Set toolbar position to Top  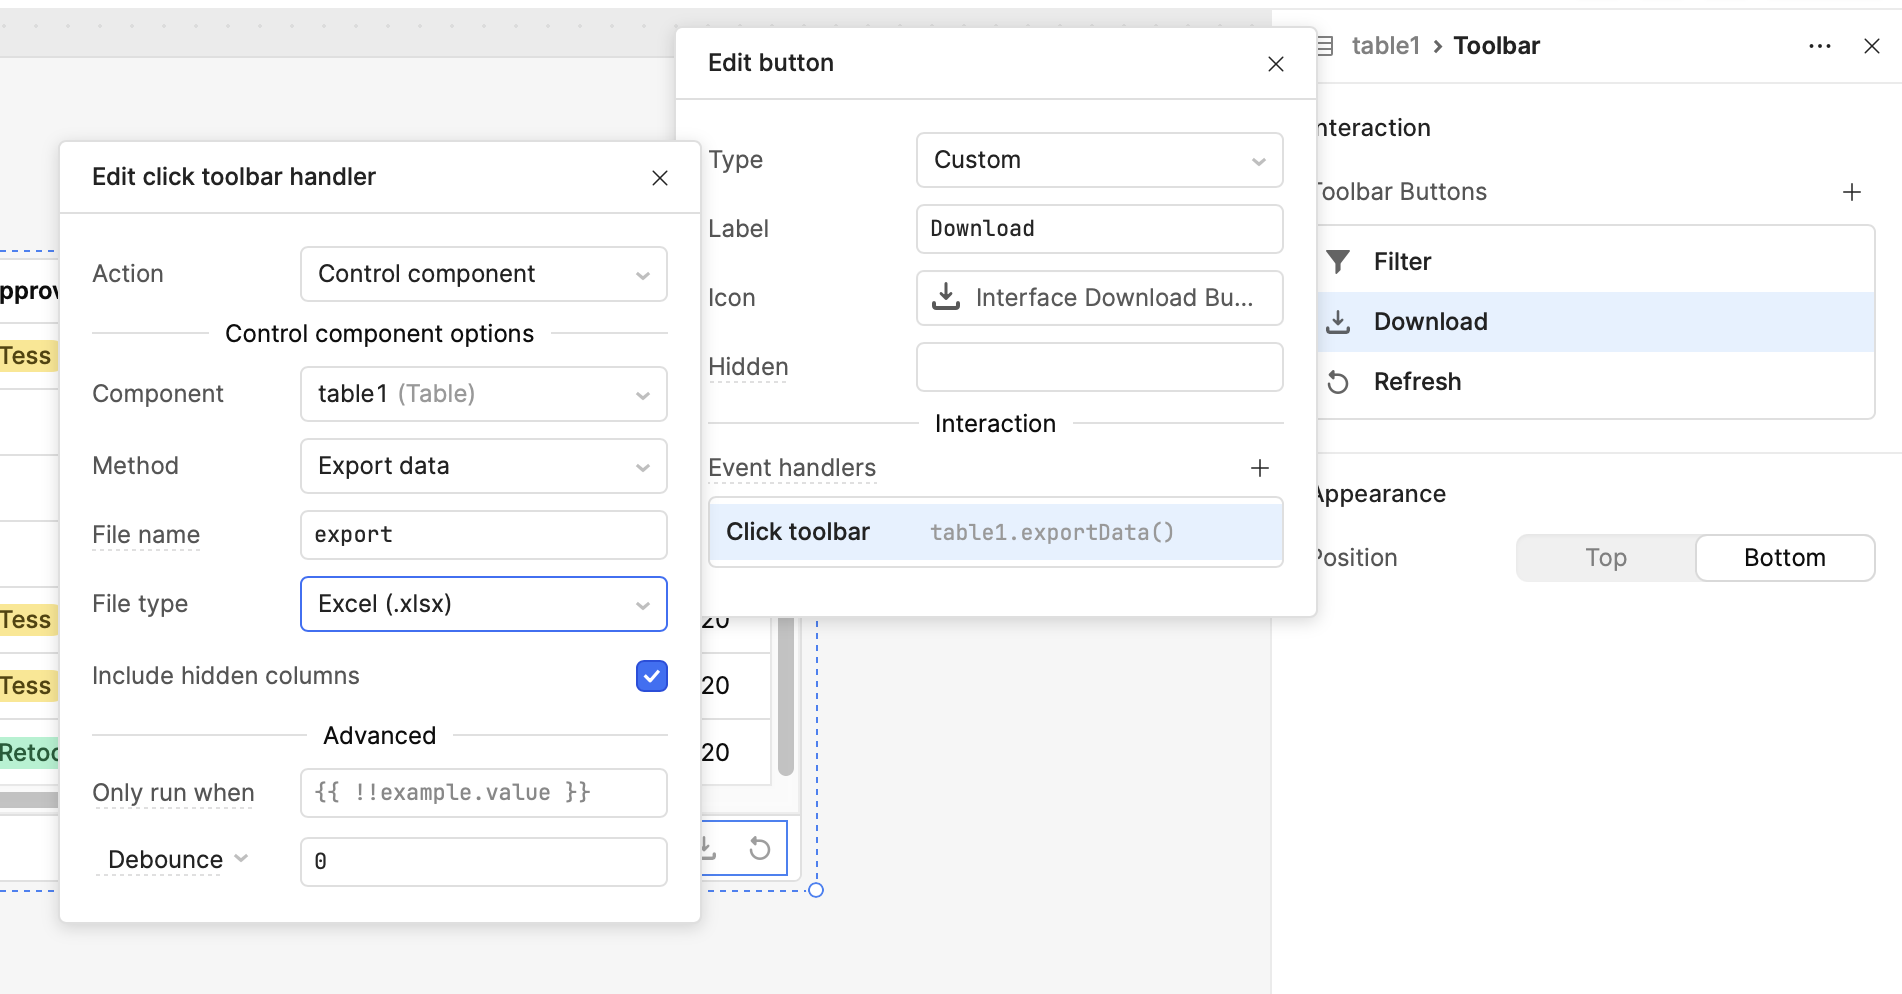[x=1606, y=558]
